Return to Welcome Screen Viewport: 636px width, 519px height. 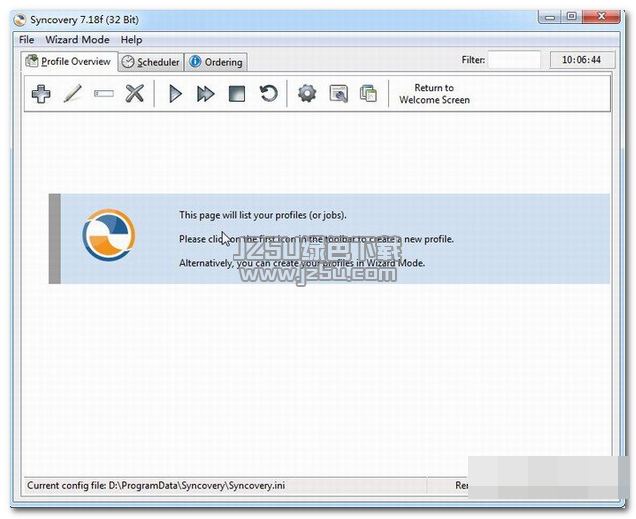coord(434,94)
